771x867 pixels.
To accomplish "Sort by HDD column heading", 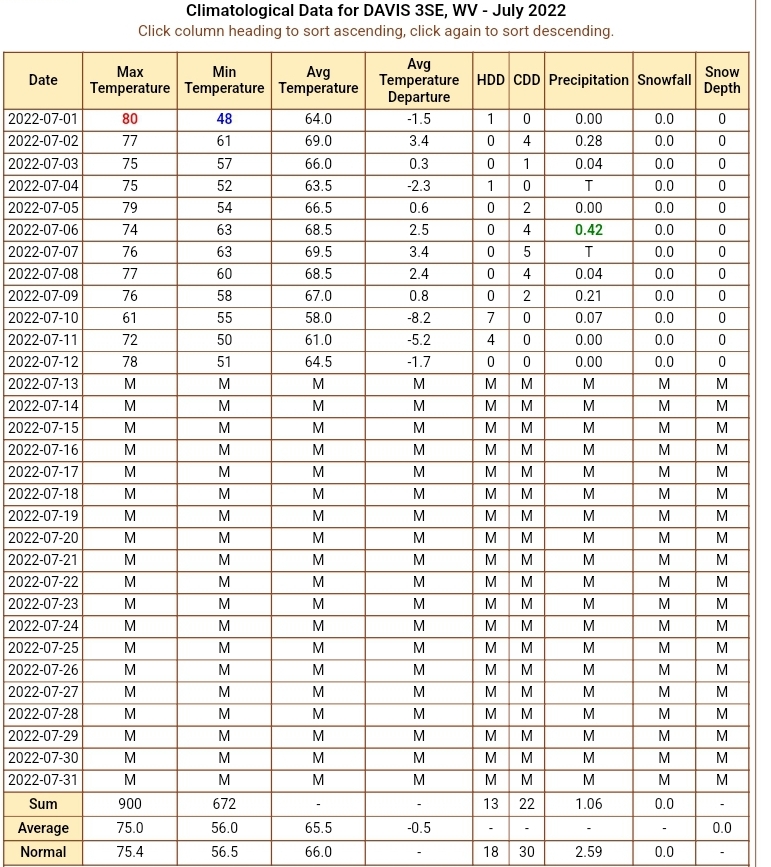I will [491, 80].
